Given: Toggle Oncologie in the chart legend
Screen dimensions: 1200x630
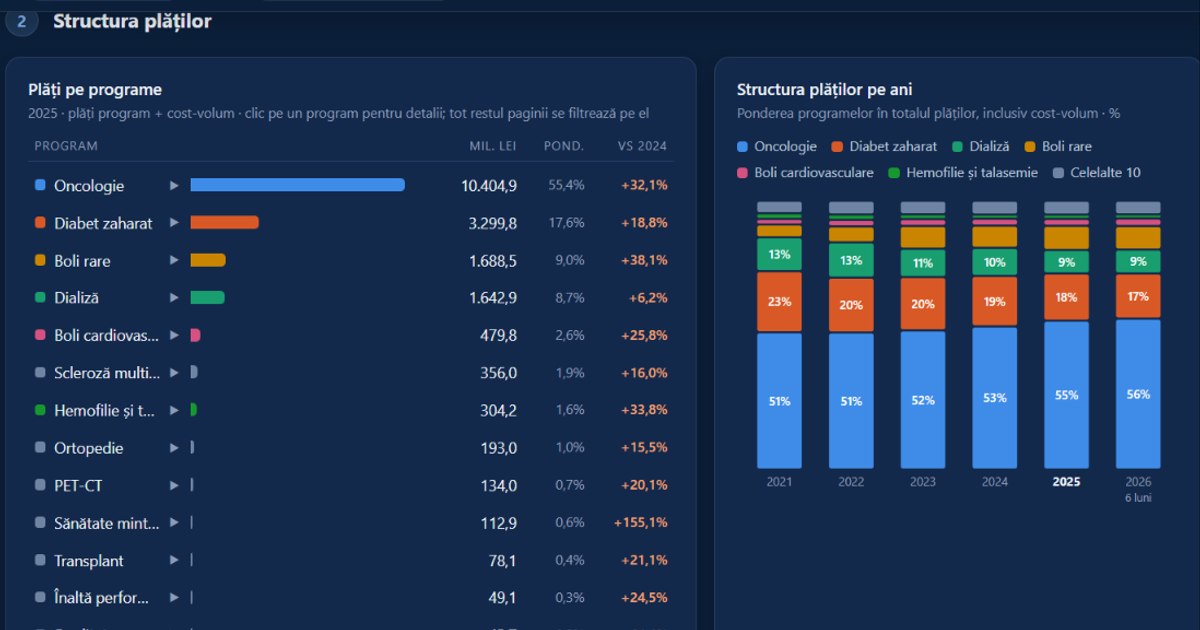Looking at the screenshot, I should pos(777,146).
